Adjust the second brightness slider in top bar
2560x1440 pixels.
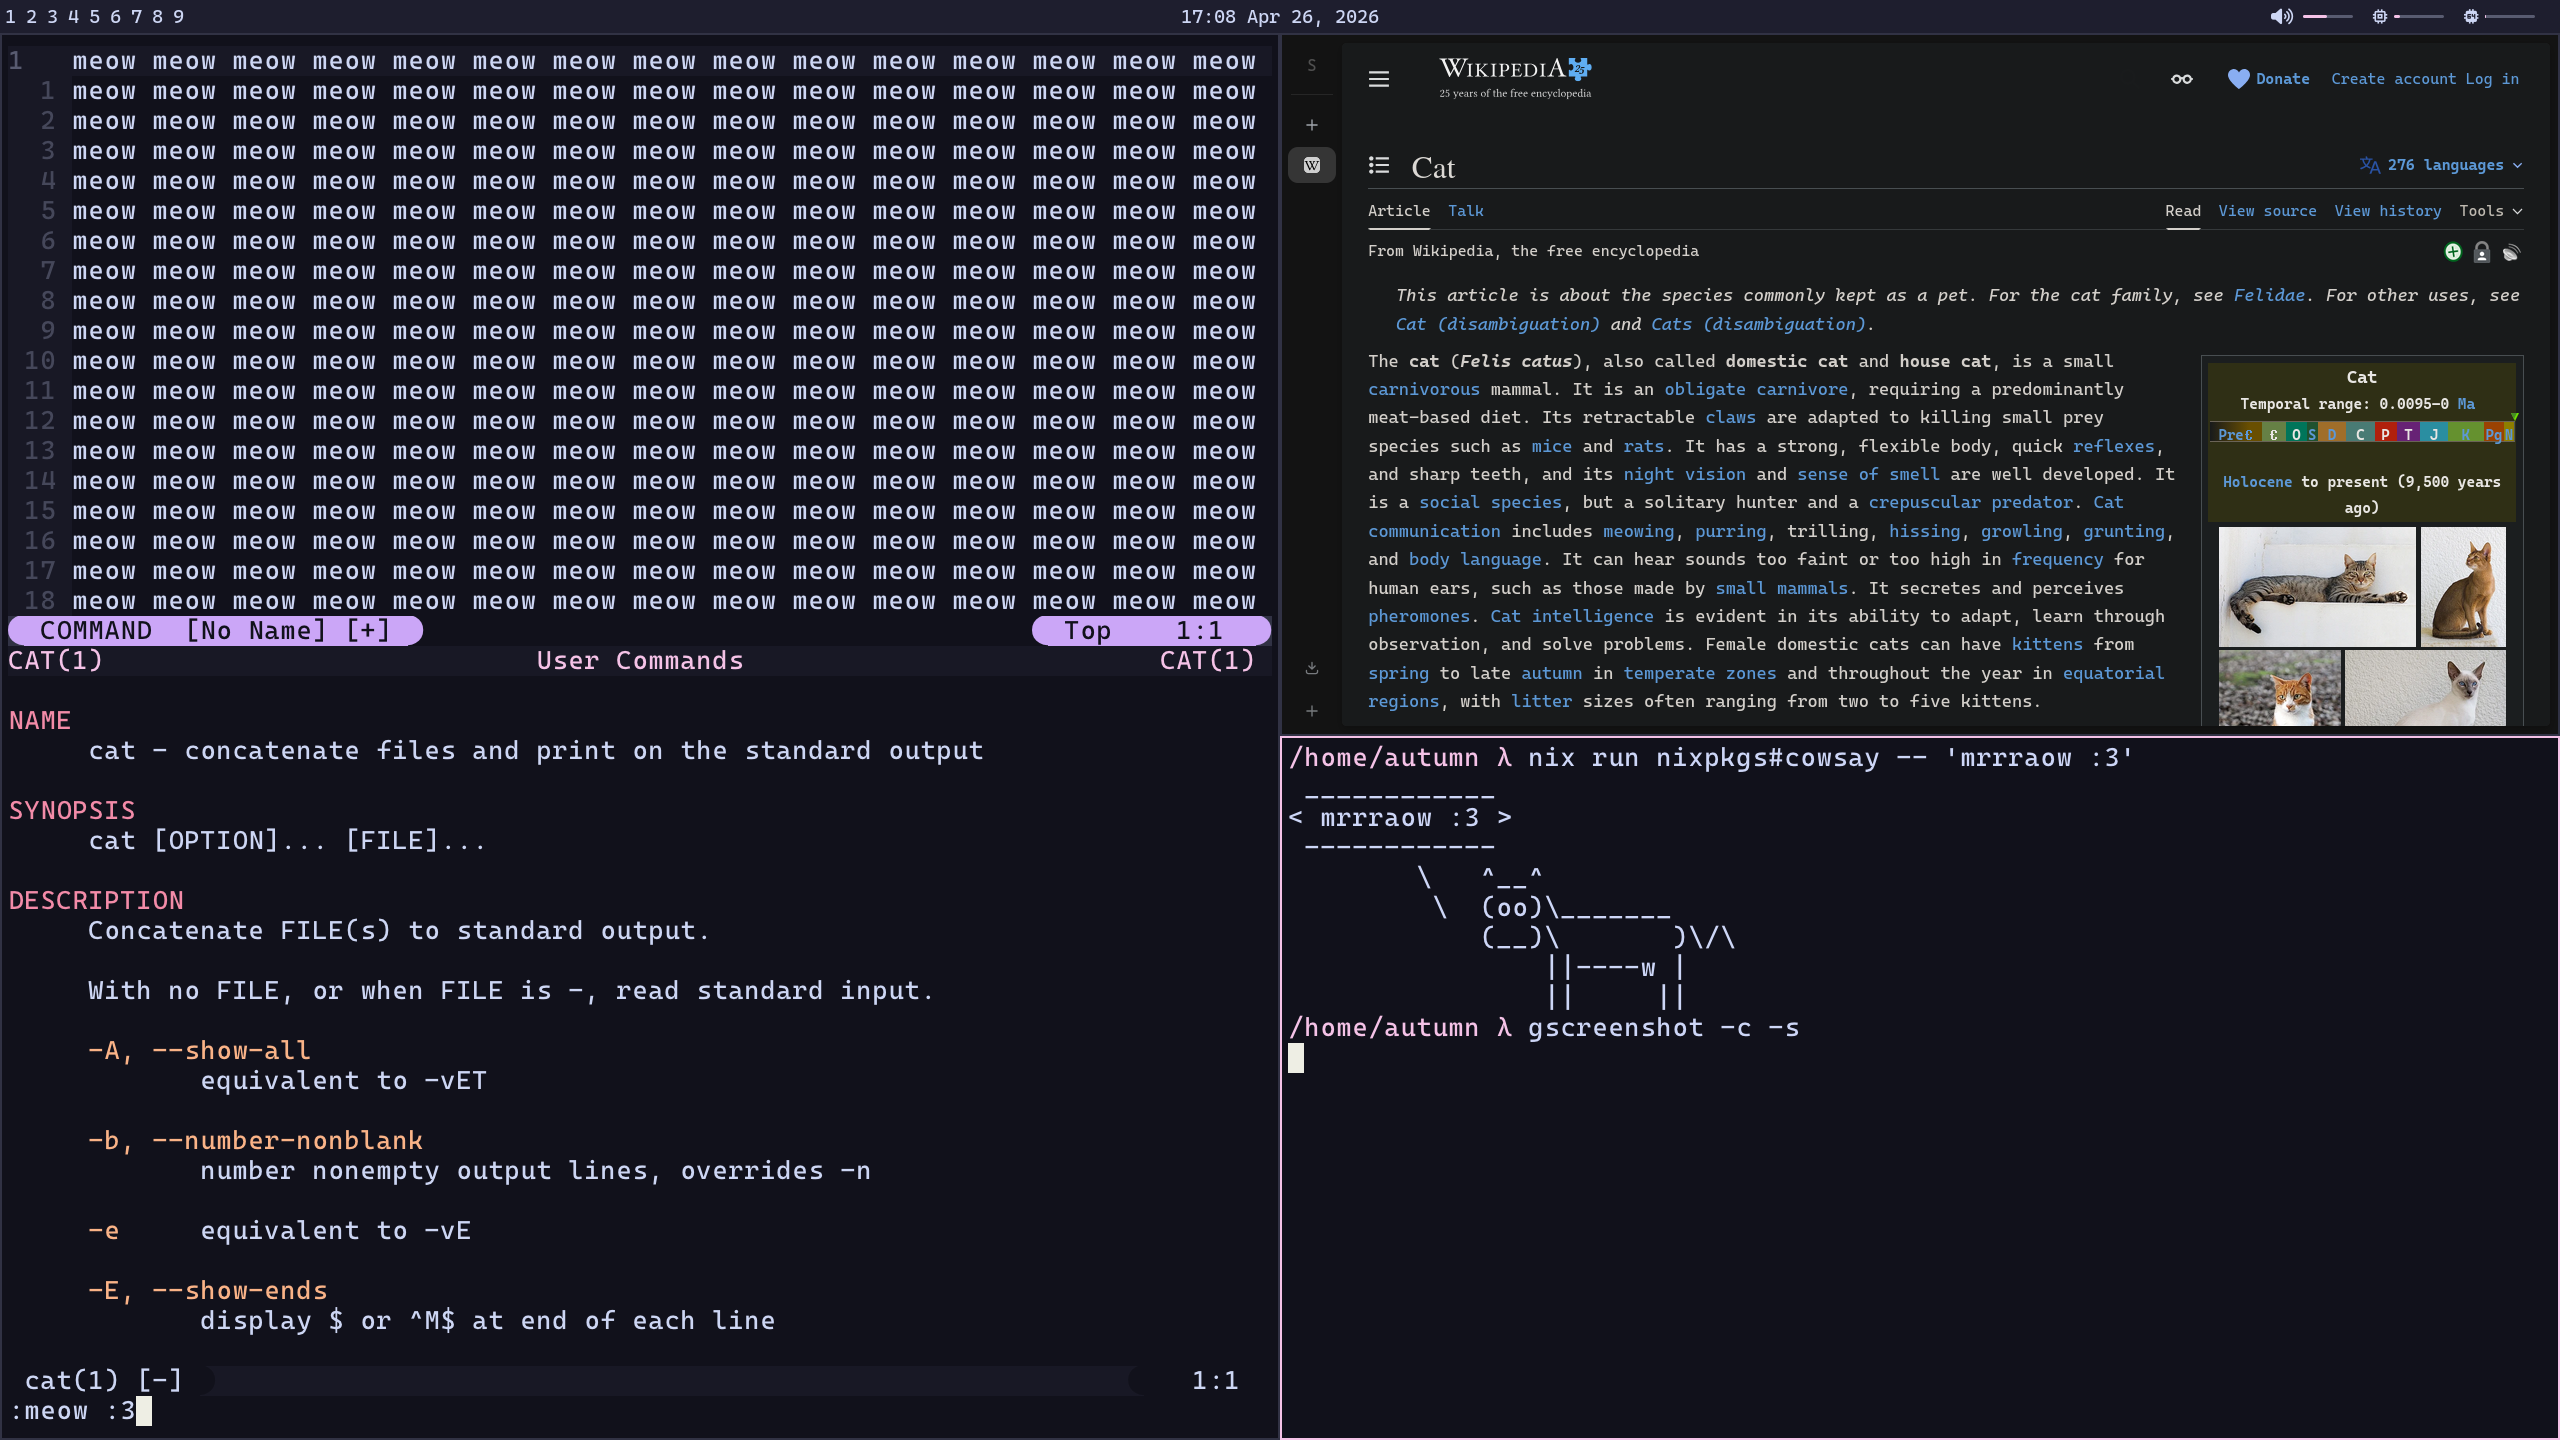click(x=2510, y=17)
